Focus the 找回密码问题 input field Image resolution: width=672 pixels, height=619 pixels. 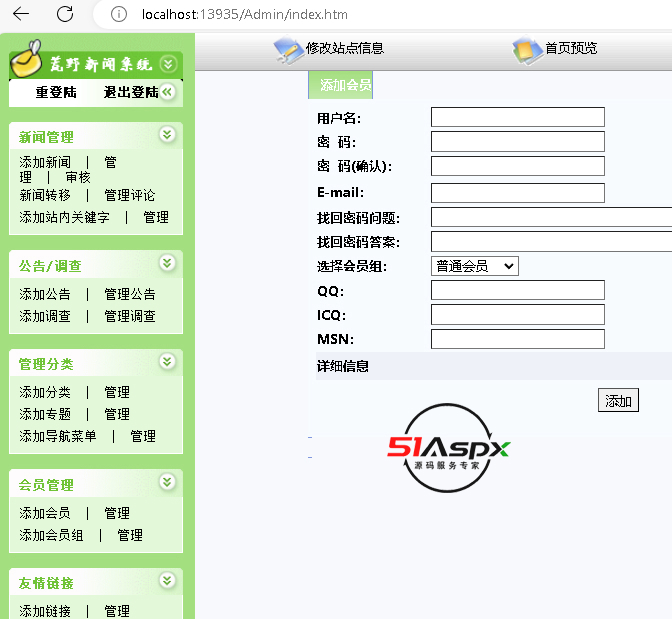click(x=552, y=217)
